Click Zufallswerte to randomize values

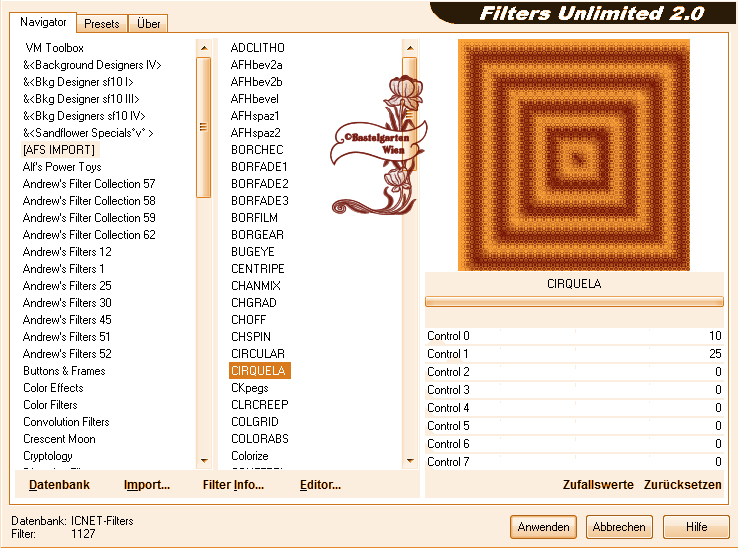point(598,485)
